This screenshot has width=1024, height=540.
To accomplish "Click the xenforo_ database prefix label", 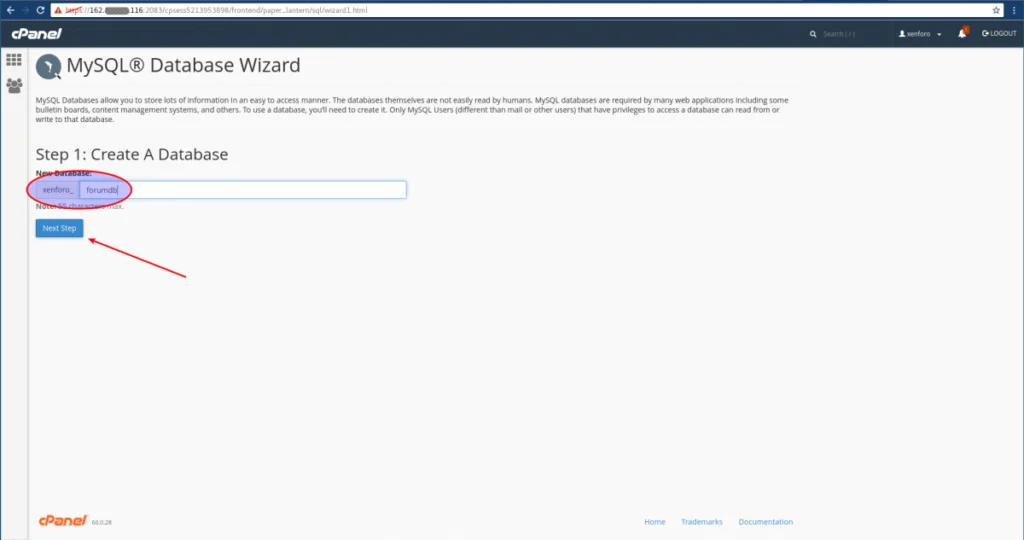I will pyautogui.click(x=58, y=190).
